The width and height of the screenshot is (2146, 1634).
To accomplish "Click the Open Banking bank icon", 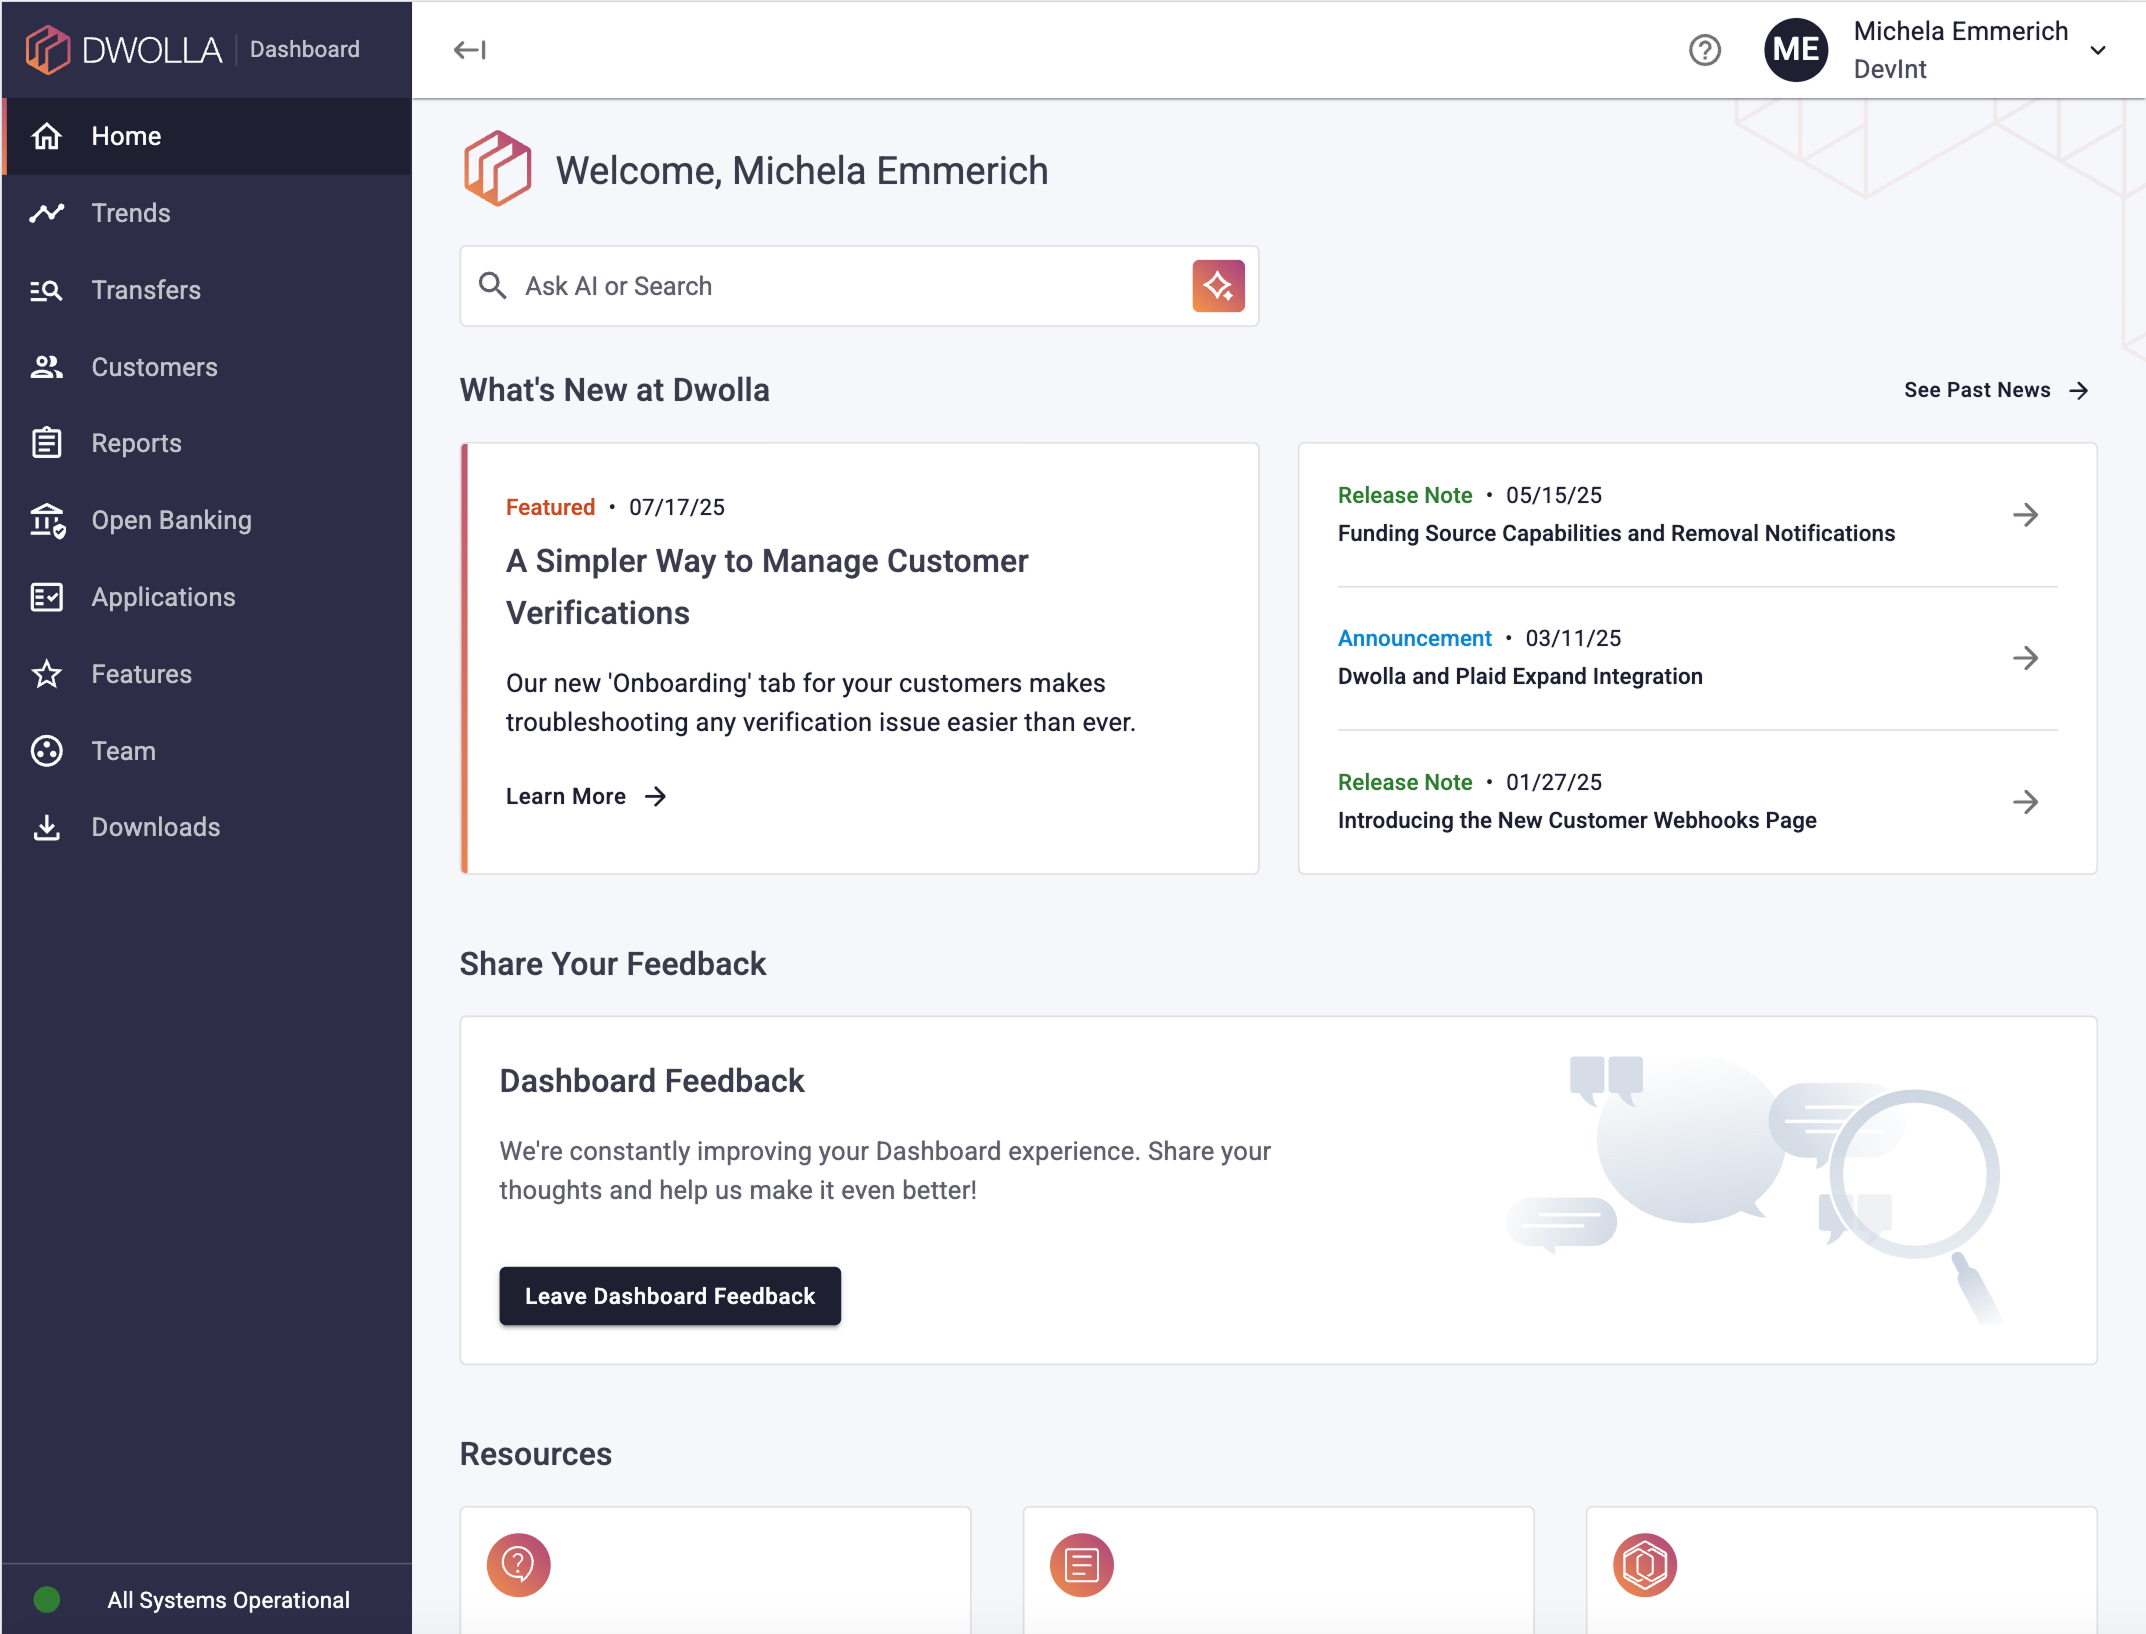I will point(47,520).
